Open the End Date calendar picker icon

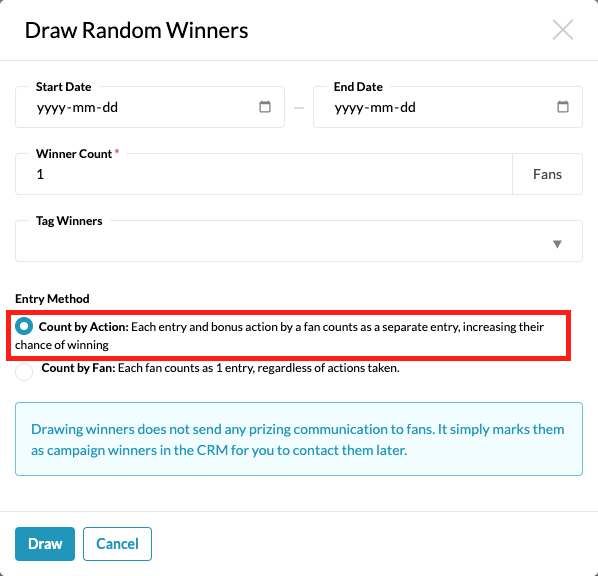tap(563, 107)
